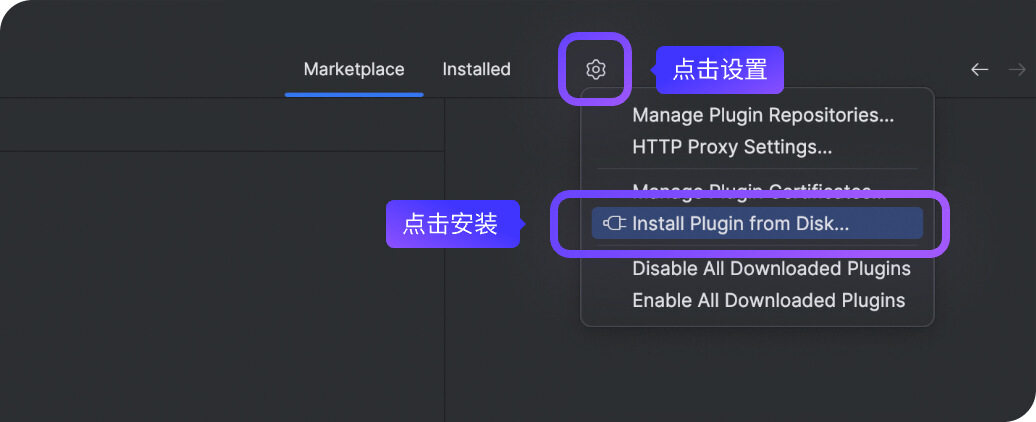Click the "点击安装" callout label
The height and width of the screenshot is (422, 1036).
point(450,224)
